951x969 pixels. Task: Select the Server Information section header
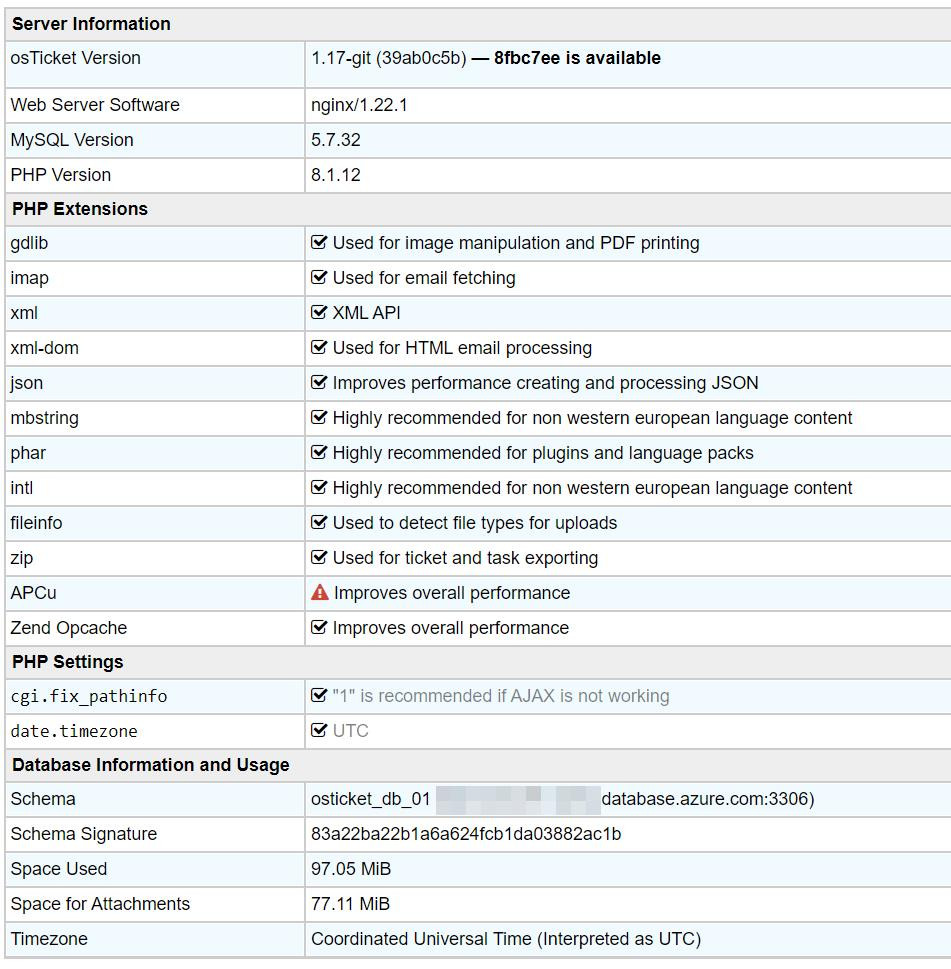[x=91, y=24]
